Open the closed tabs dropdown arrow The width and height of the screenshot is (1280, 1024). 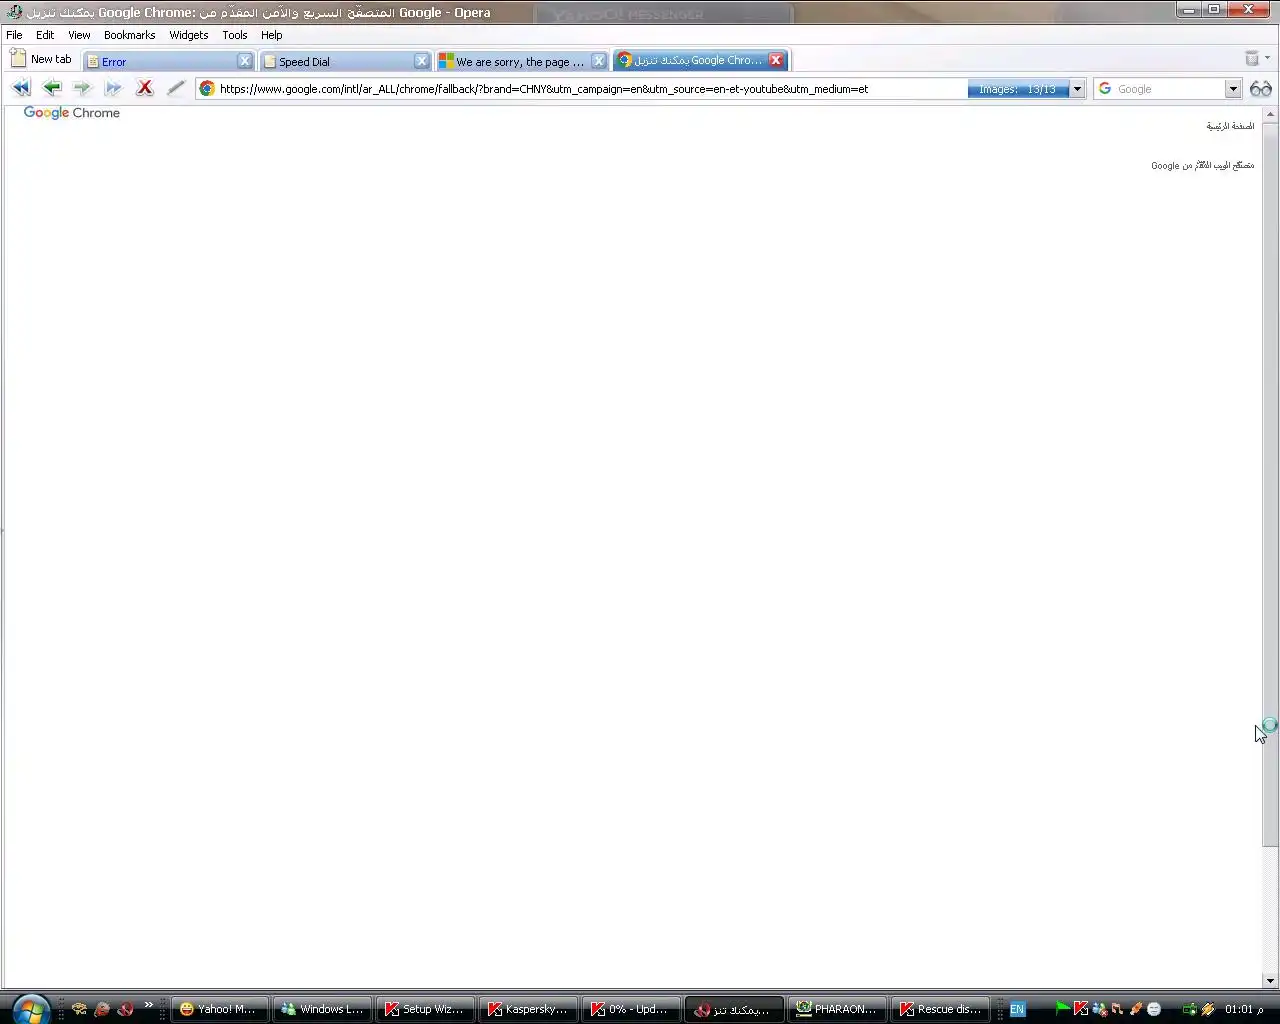1267,58
